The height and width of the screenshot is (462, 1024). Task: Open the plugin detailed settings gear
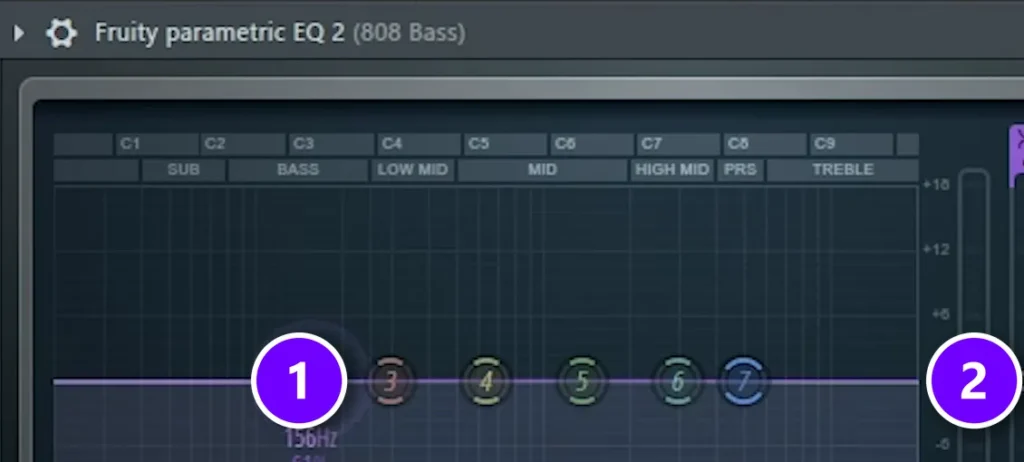pos(61,33)
